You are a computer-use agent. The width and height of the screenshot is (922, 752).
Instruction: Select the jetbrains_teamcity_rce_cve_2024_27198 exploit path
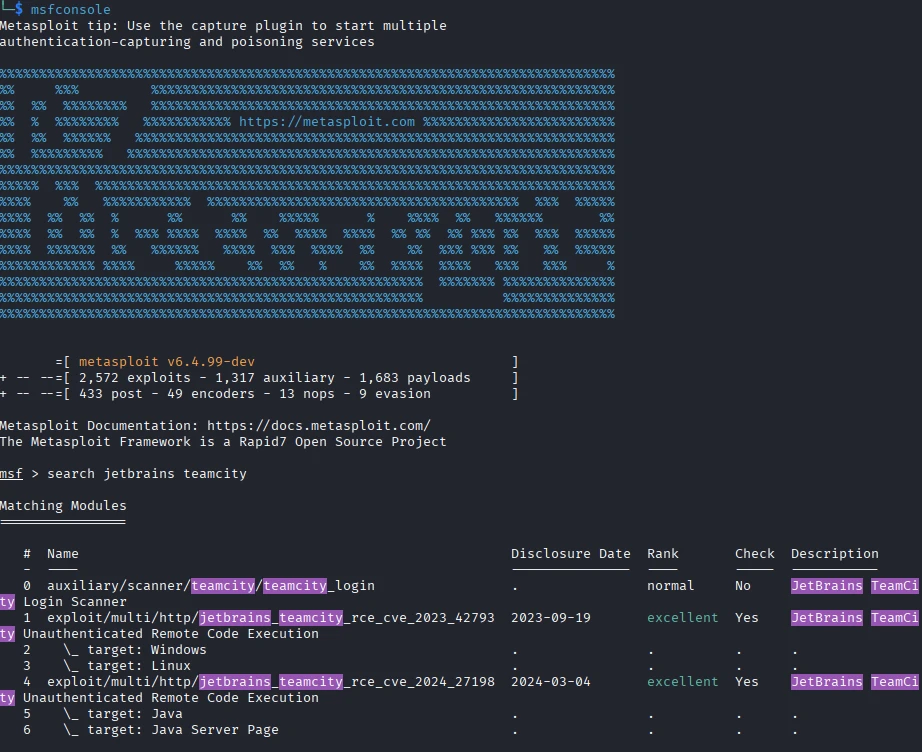pos(270,681)
